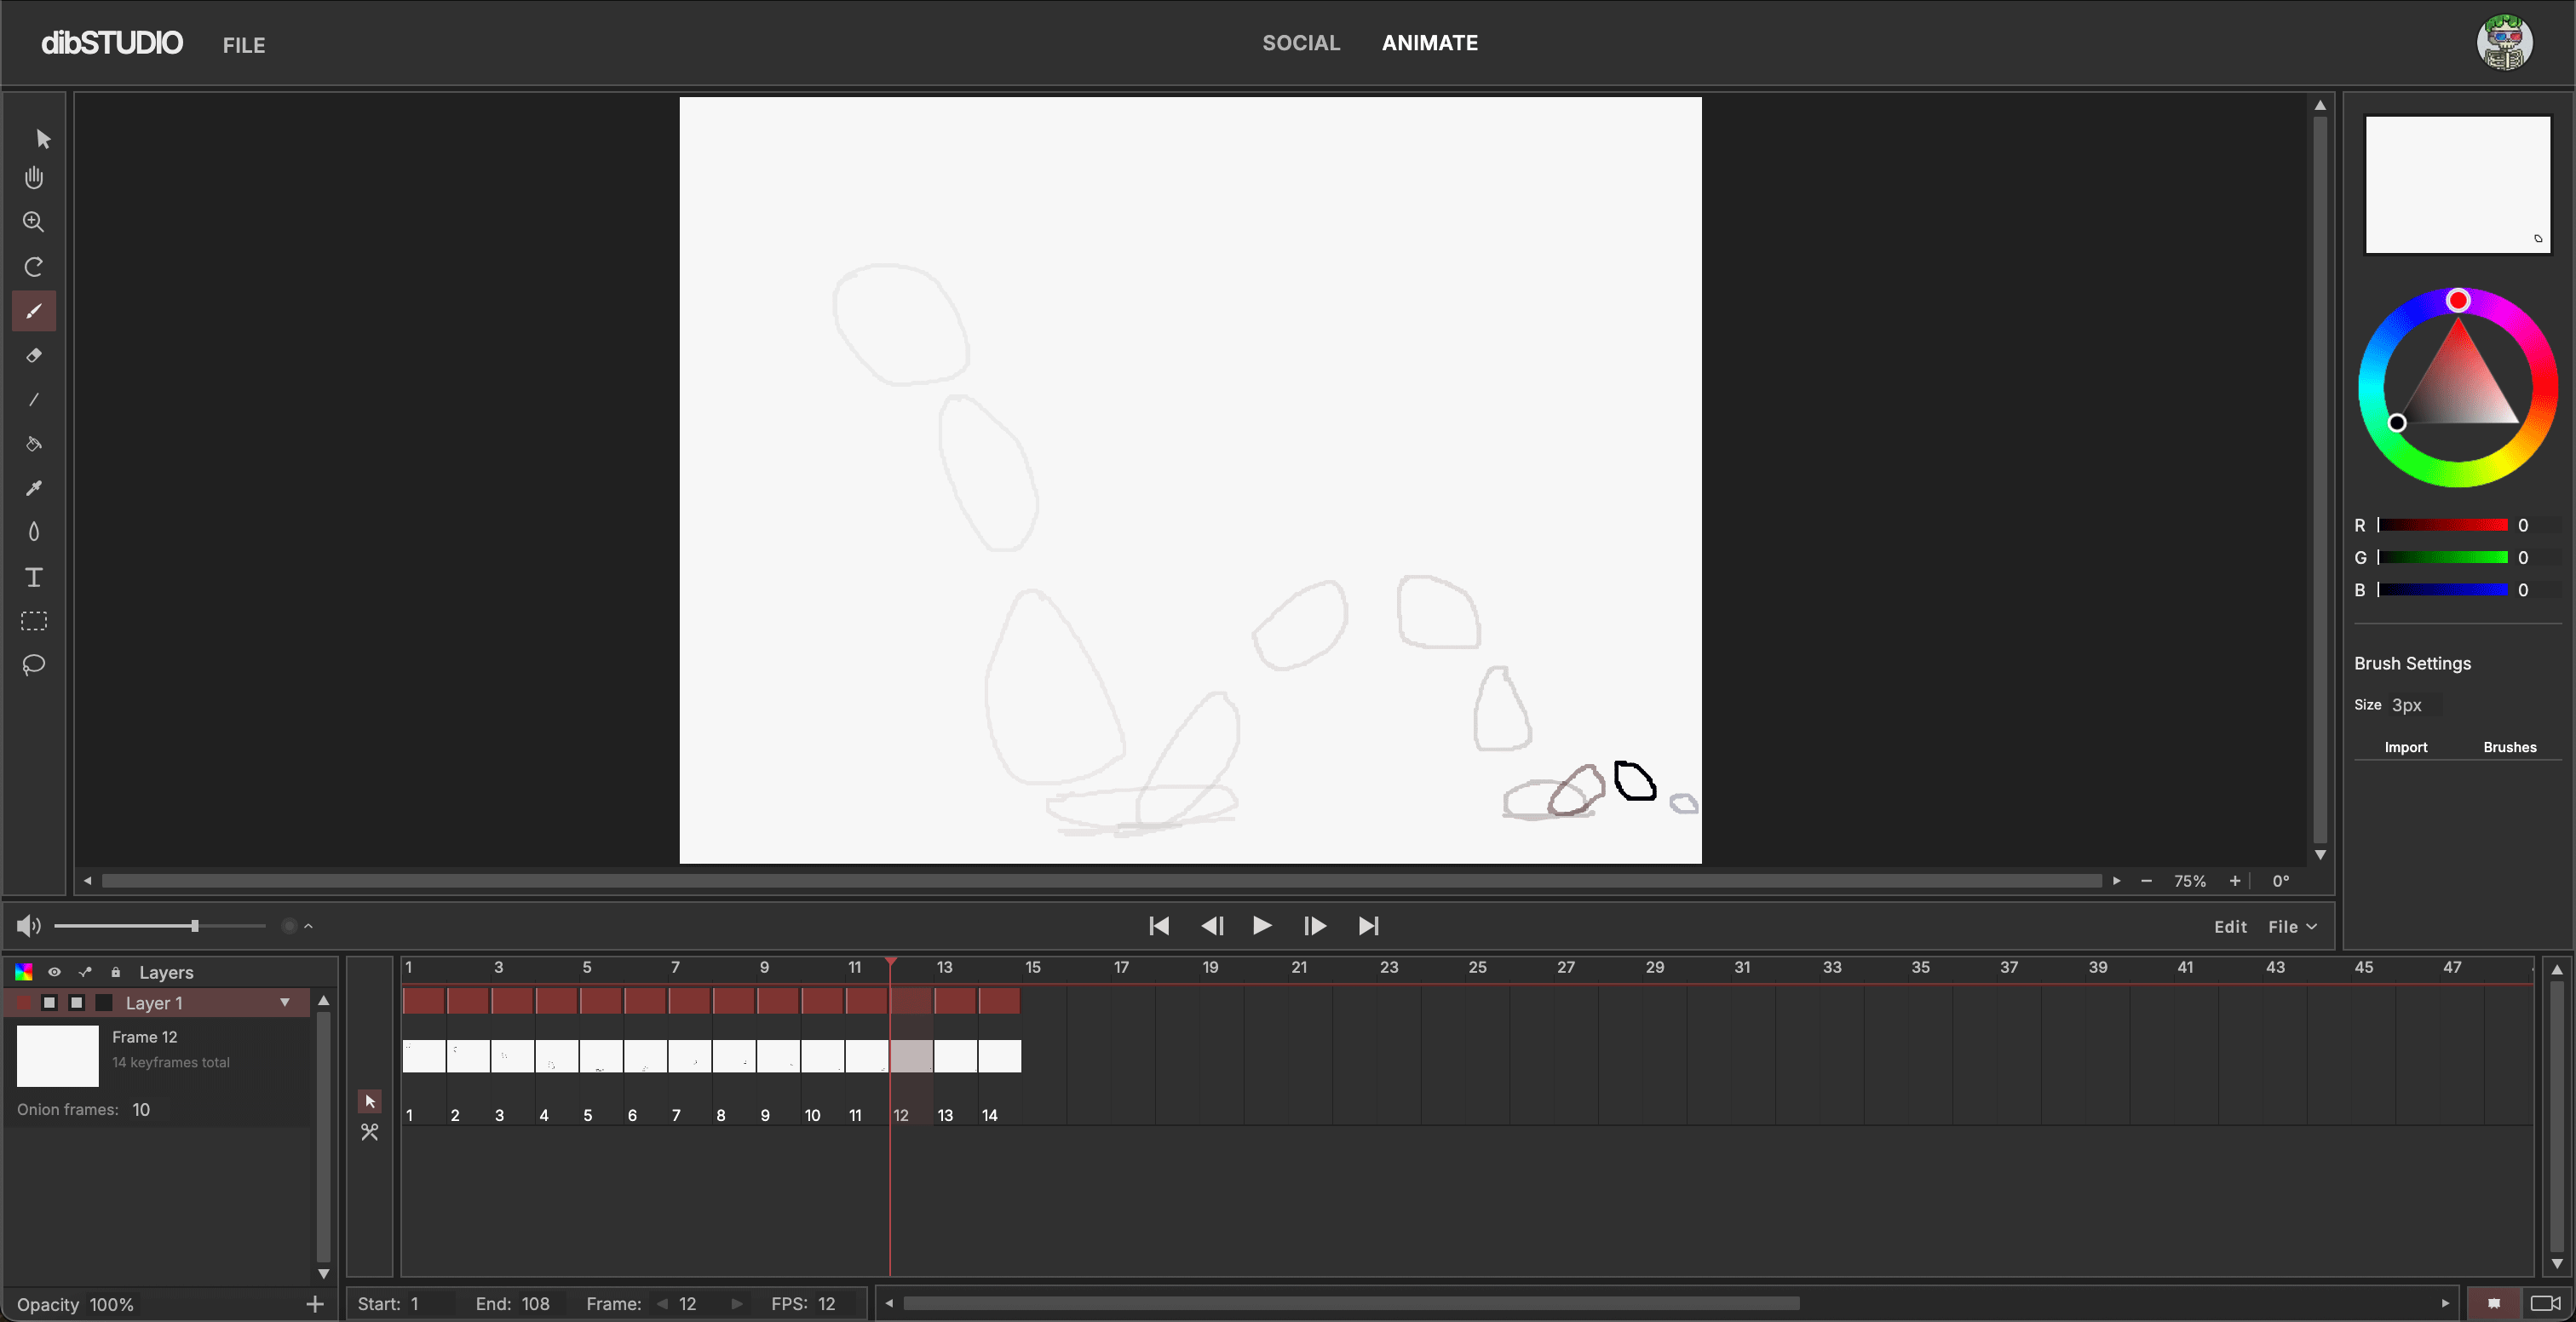Click the red R color slider
The height and width of the screenshot is (1322, 2576).
pyautogui.click(x=2442, y=525)
